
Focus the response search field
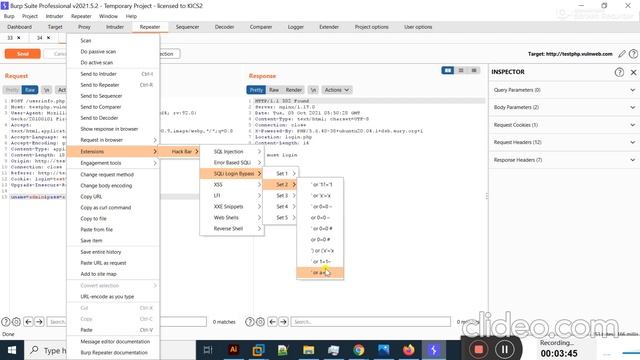(371, 322)
